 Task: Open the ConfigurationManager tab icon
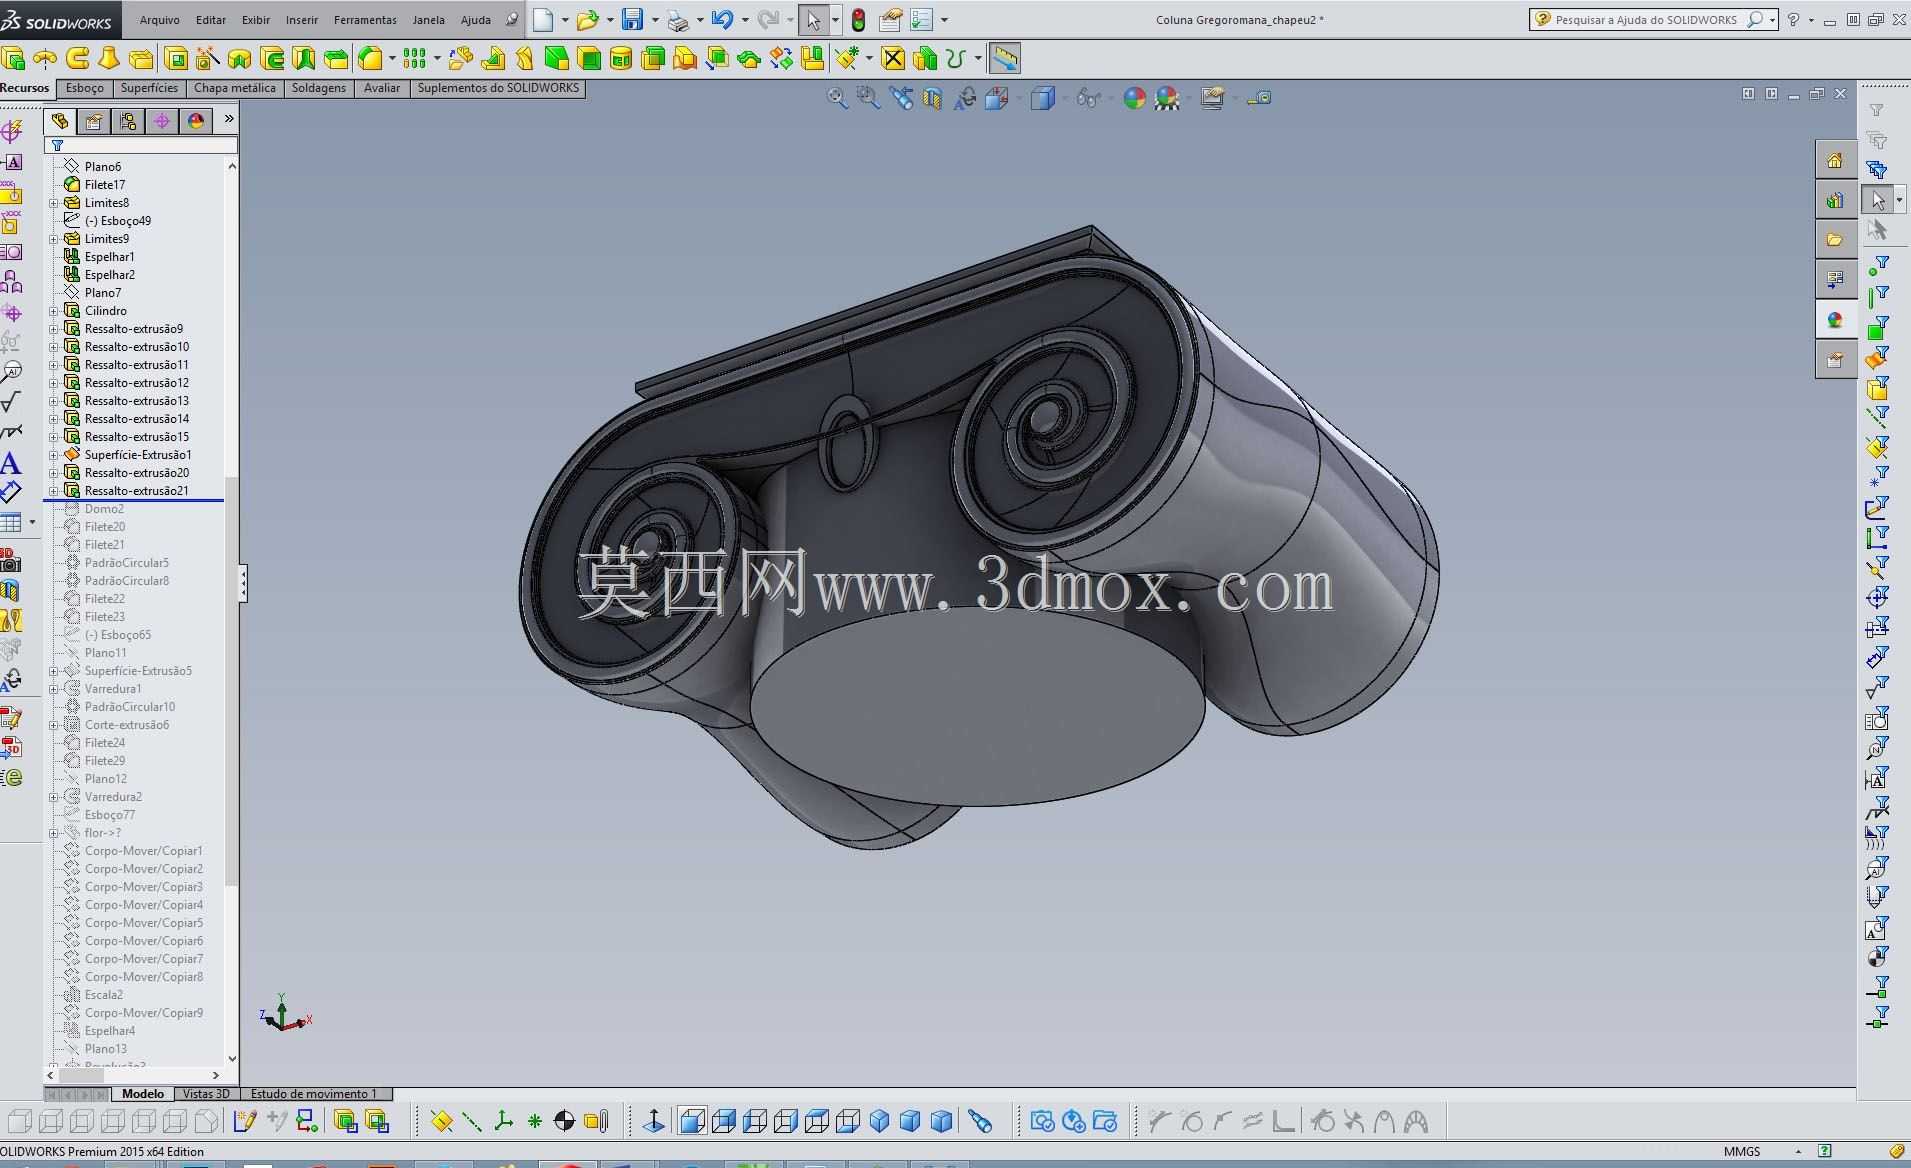click(x=128, y=121)
